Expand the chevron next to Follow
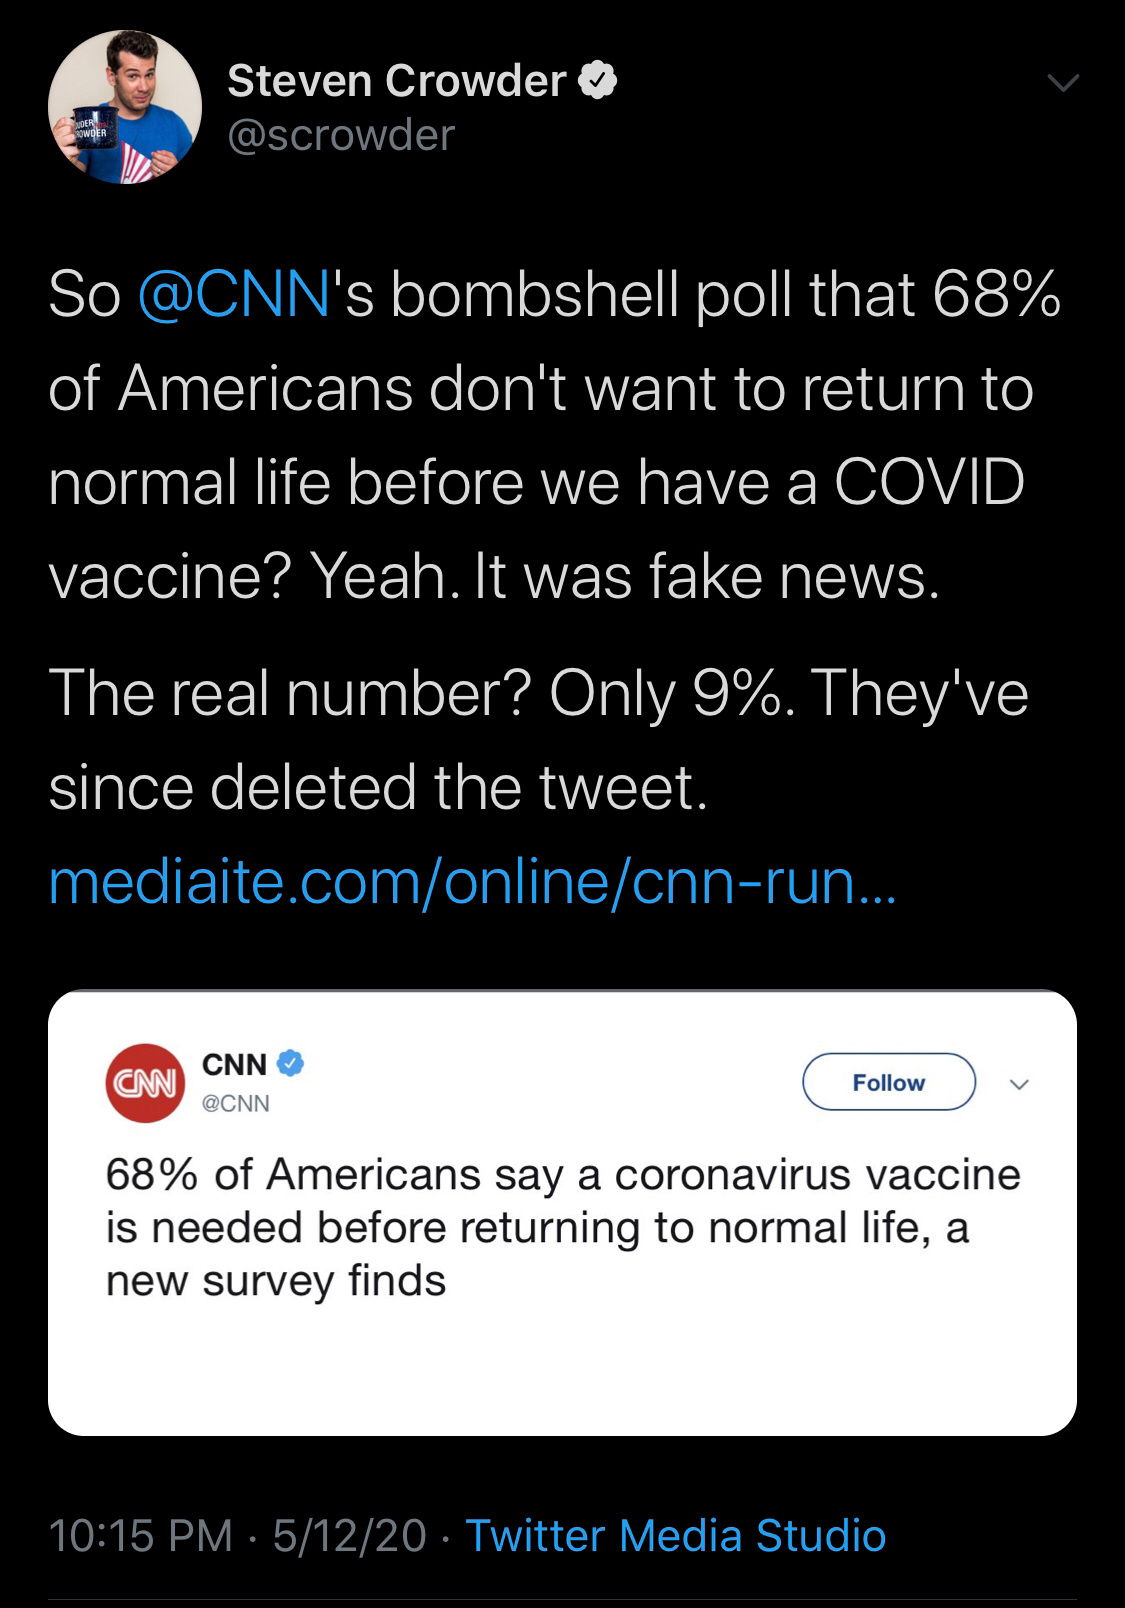1125x1608 pixels. (1018, 1084)
